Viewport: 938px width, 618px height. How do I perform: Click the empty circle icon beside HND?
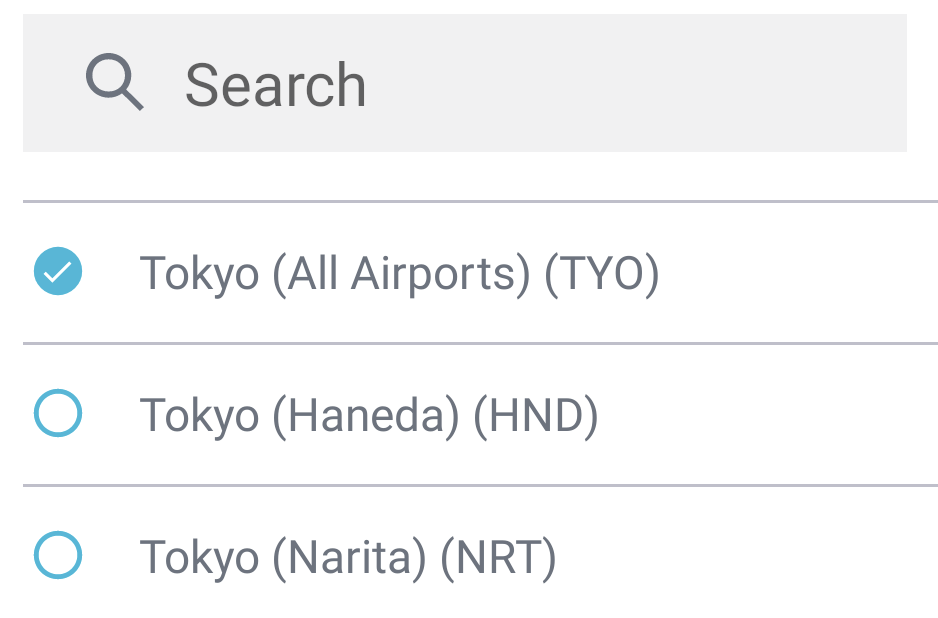(58, 413)
